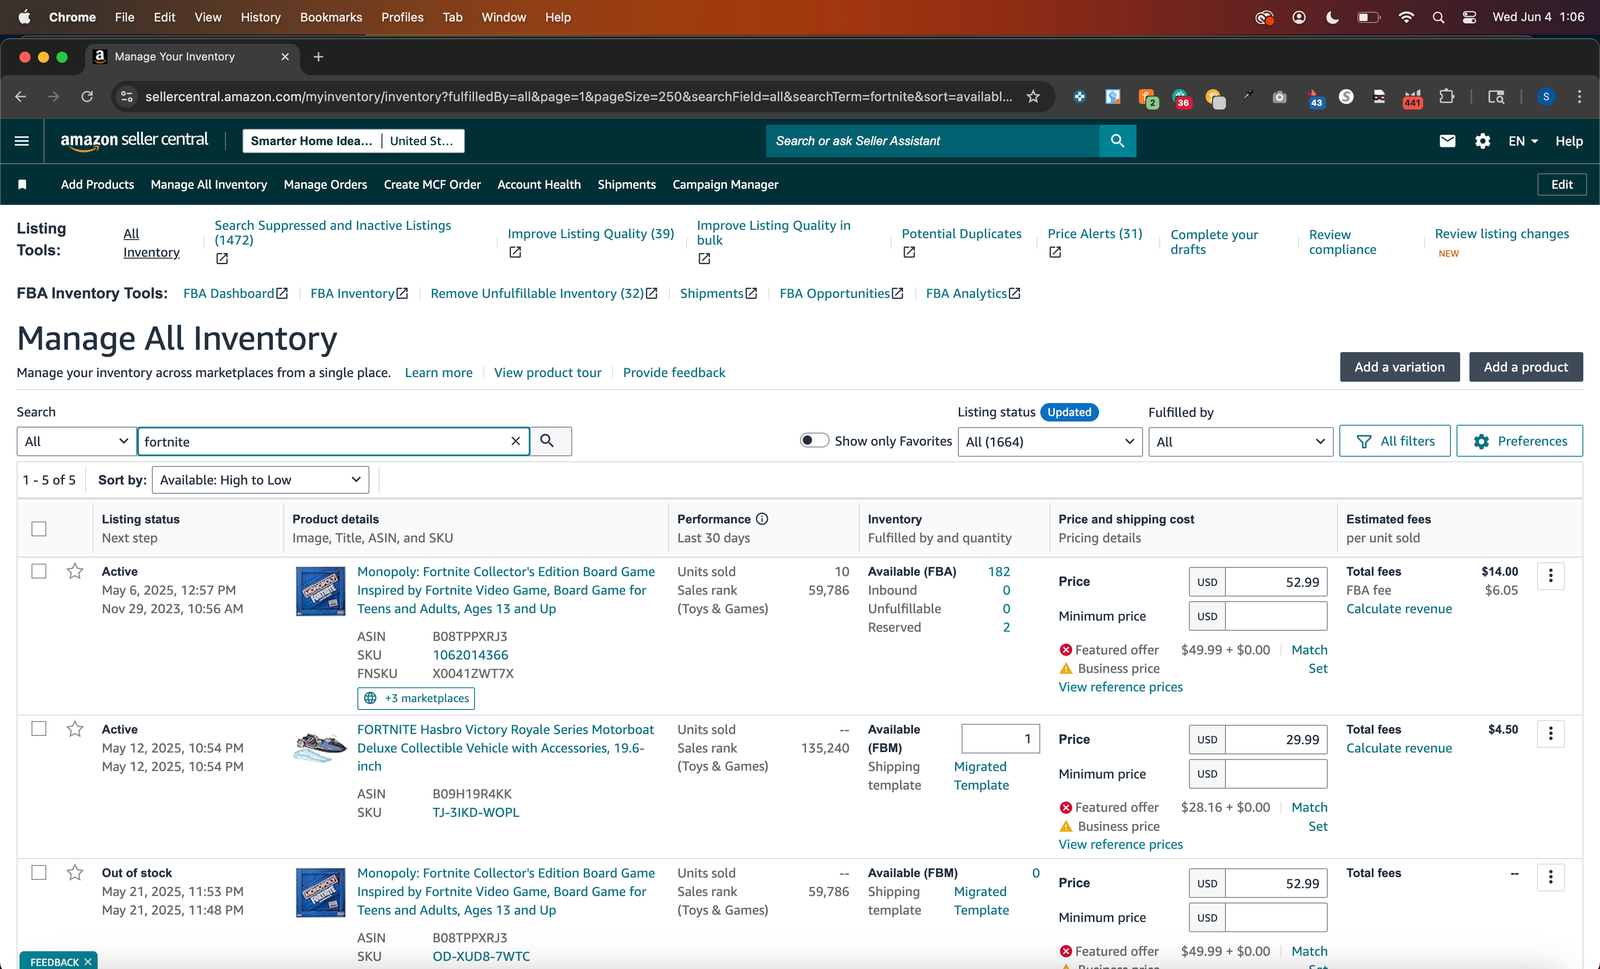The image size is (1600, 969).
Task: Click the Amazon Seller Central logo
Action: (134, 141)
